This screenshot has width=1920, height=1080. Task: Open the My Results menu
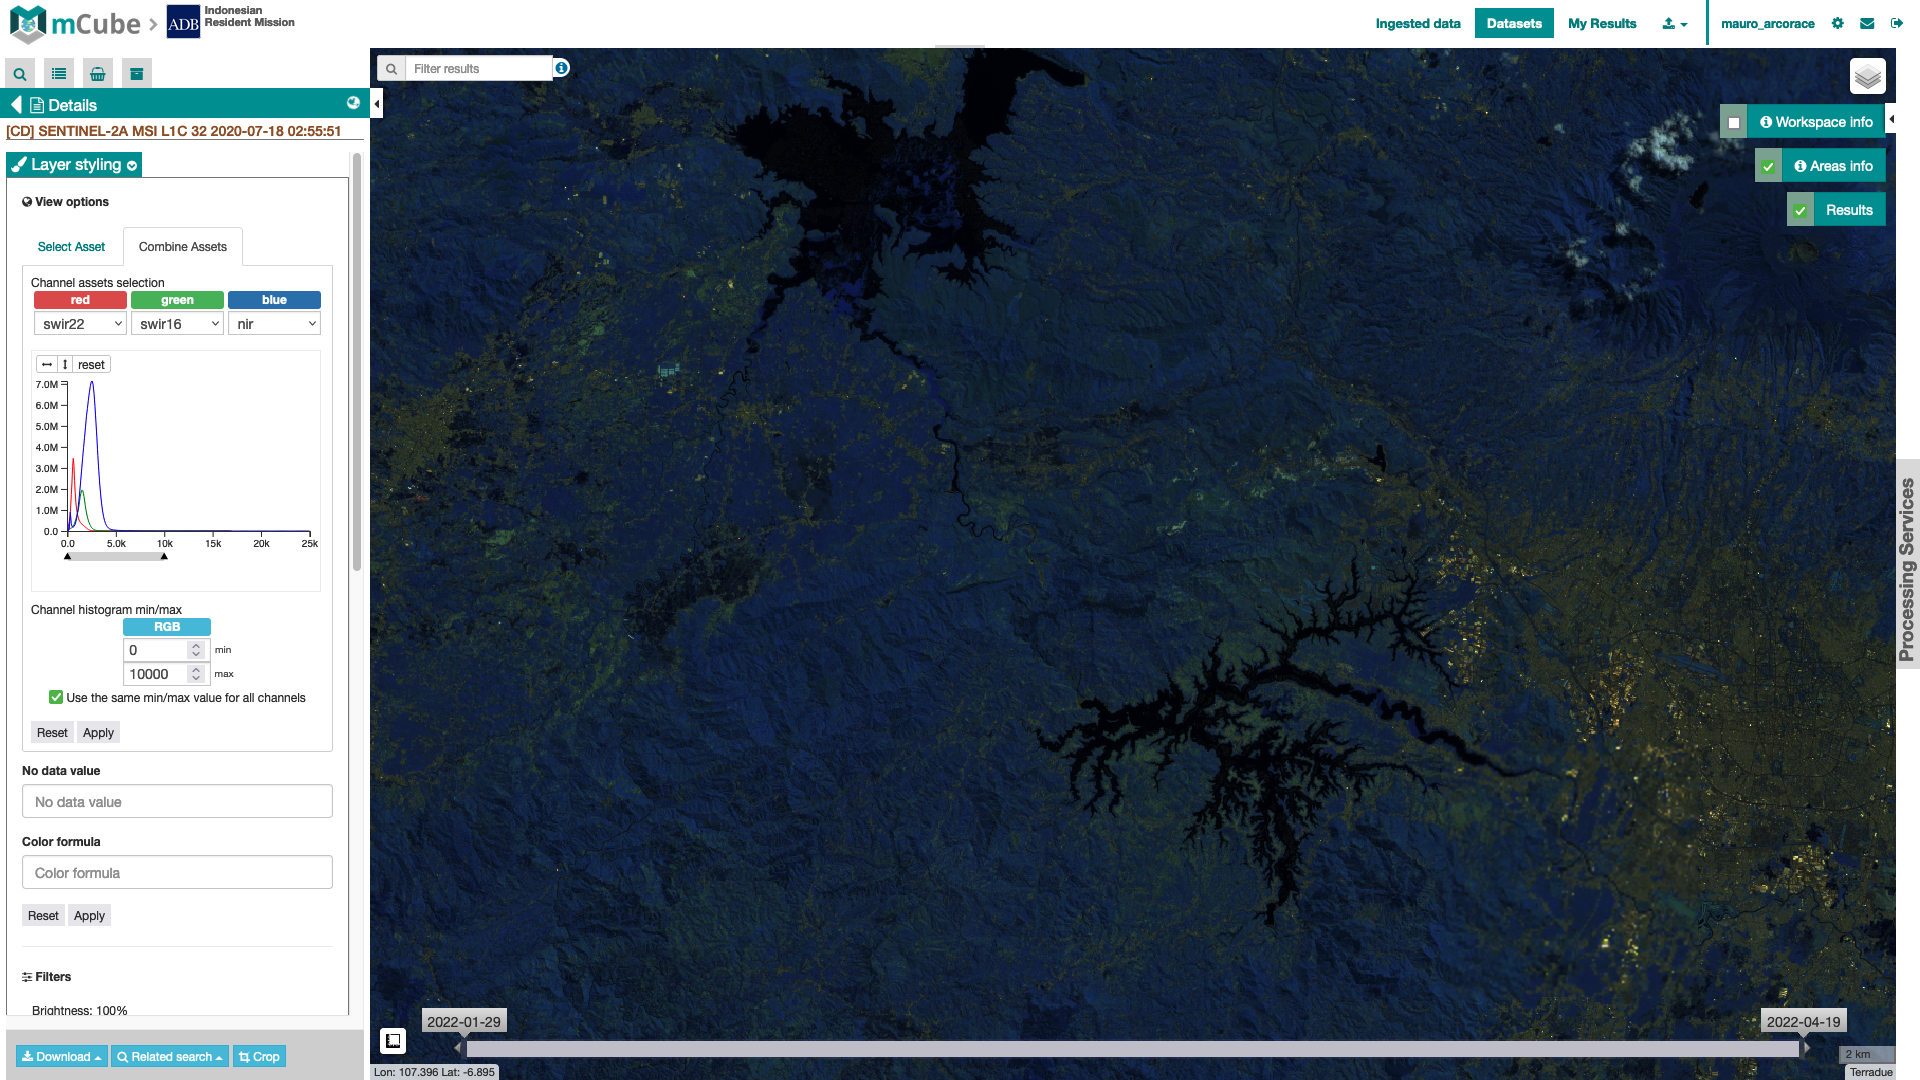click(1602, 23)
